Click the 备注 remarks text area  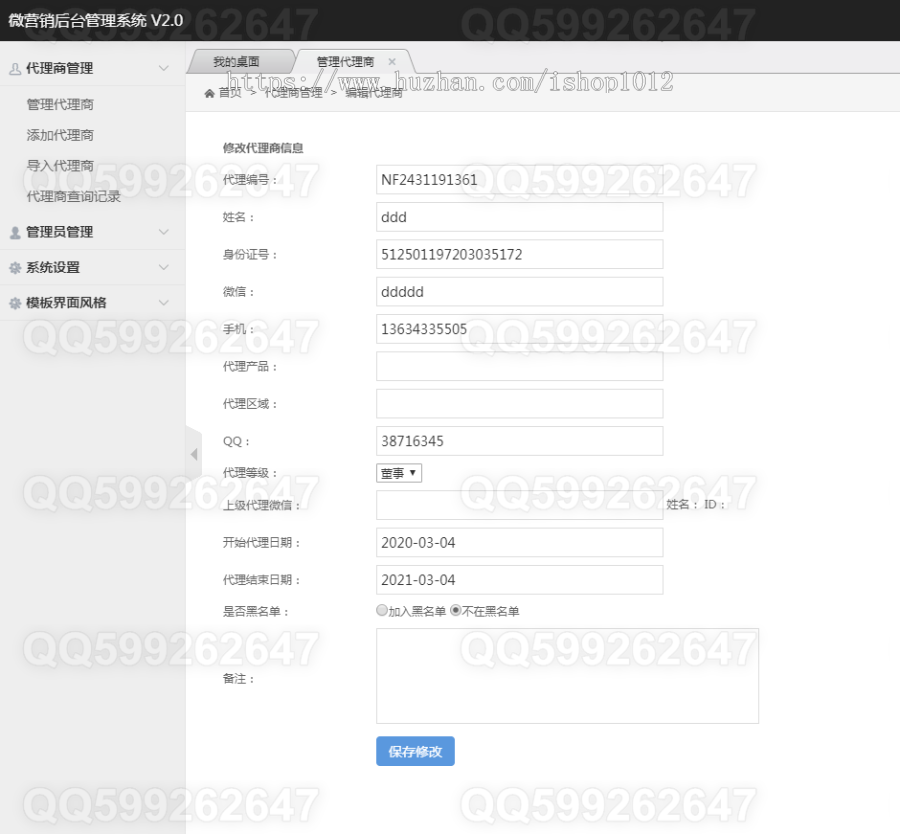pos(567,675)
